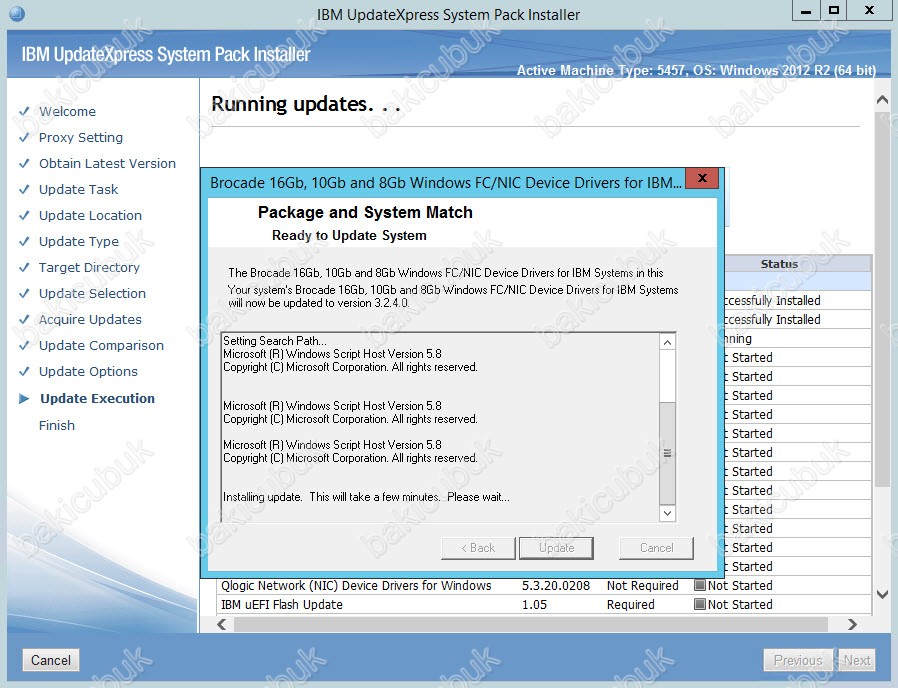The width and height of the screenshot is (898, 688).
Task: Click "IBM uEFI Flash Update" row name
Action: (x=282, y=604)
